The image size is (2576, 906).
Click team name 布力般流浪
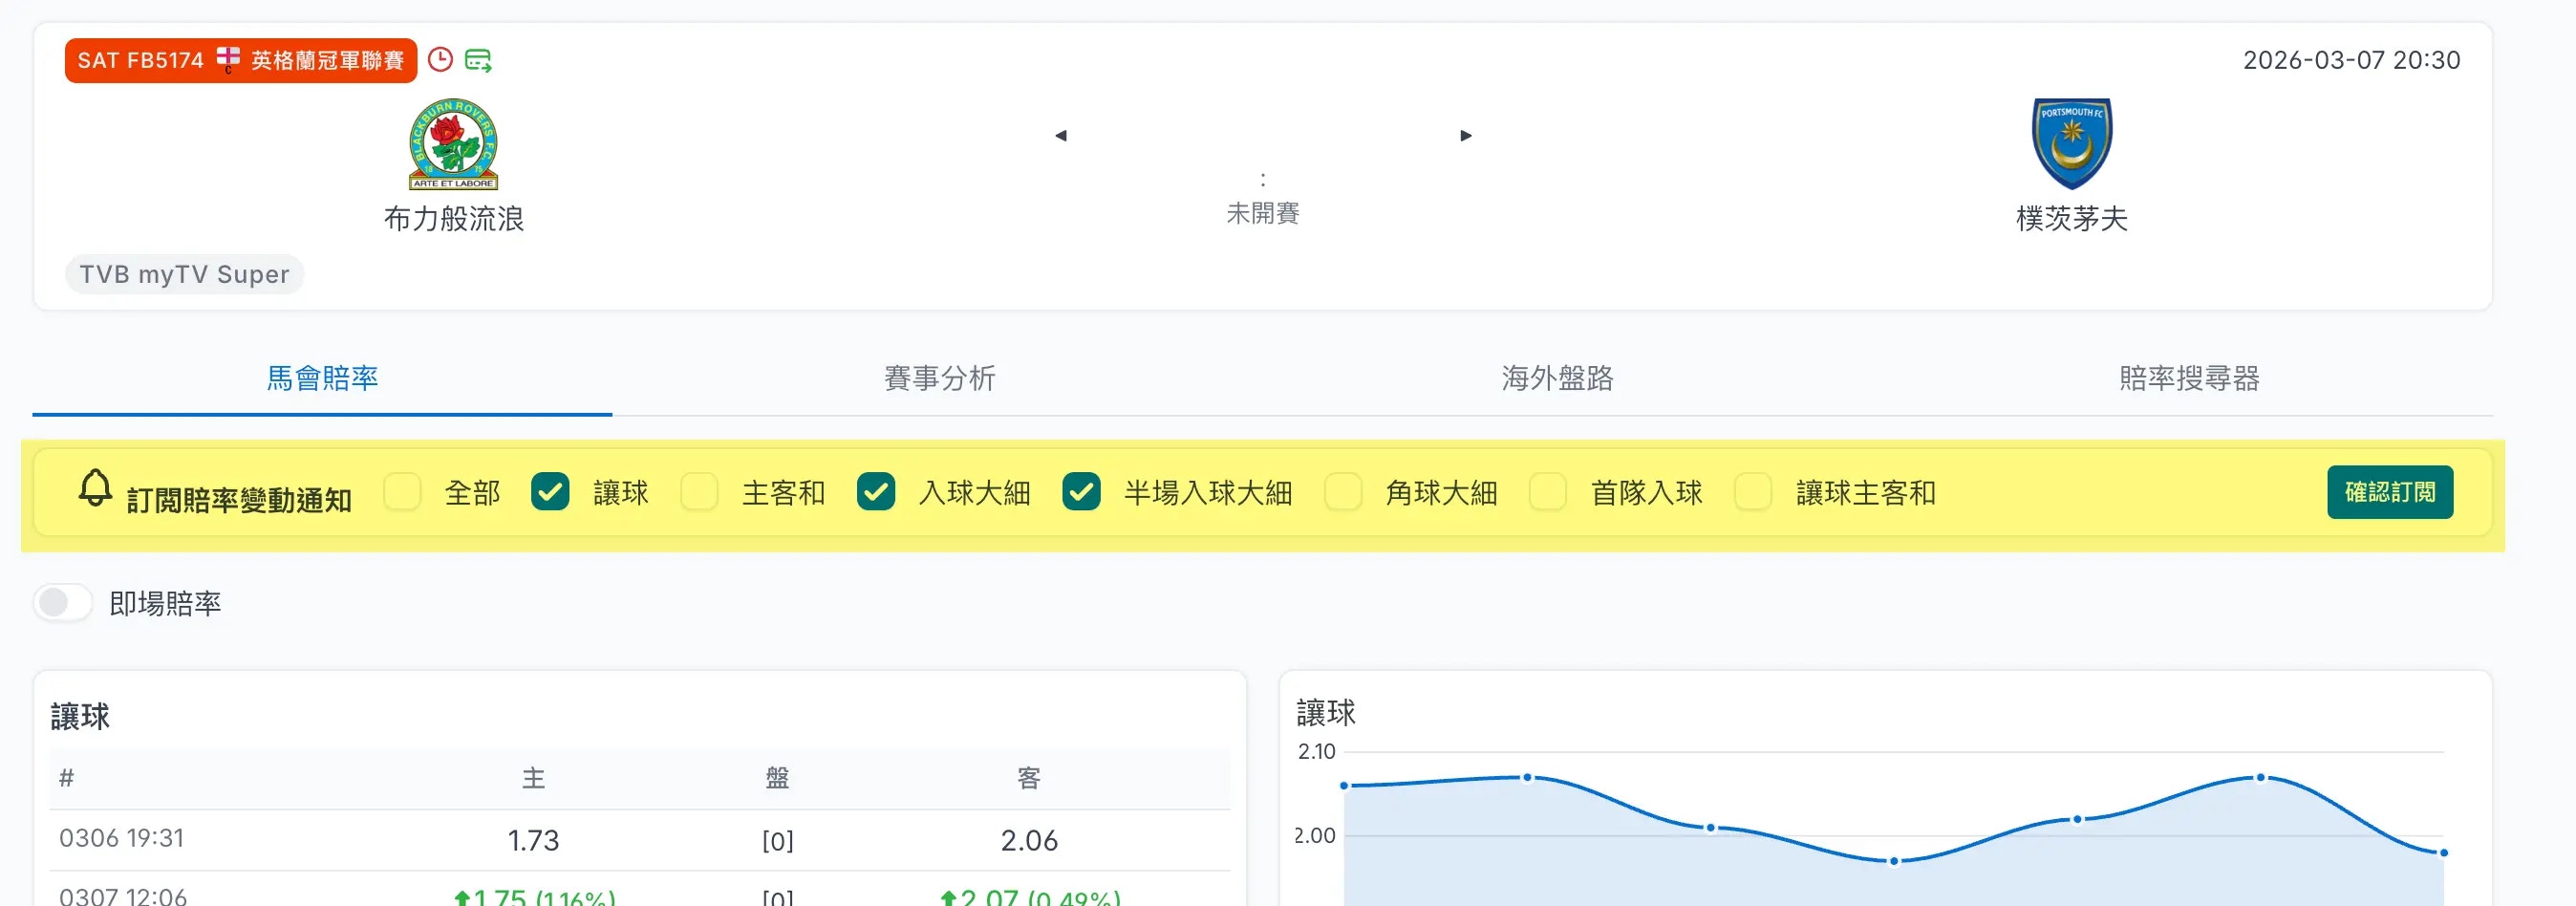(x=454, y=219)
